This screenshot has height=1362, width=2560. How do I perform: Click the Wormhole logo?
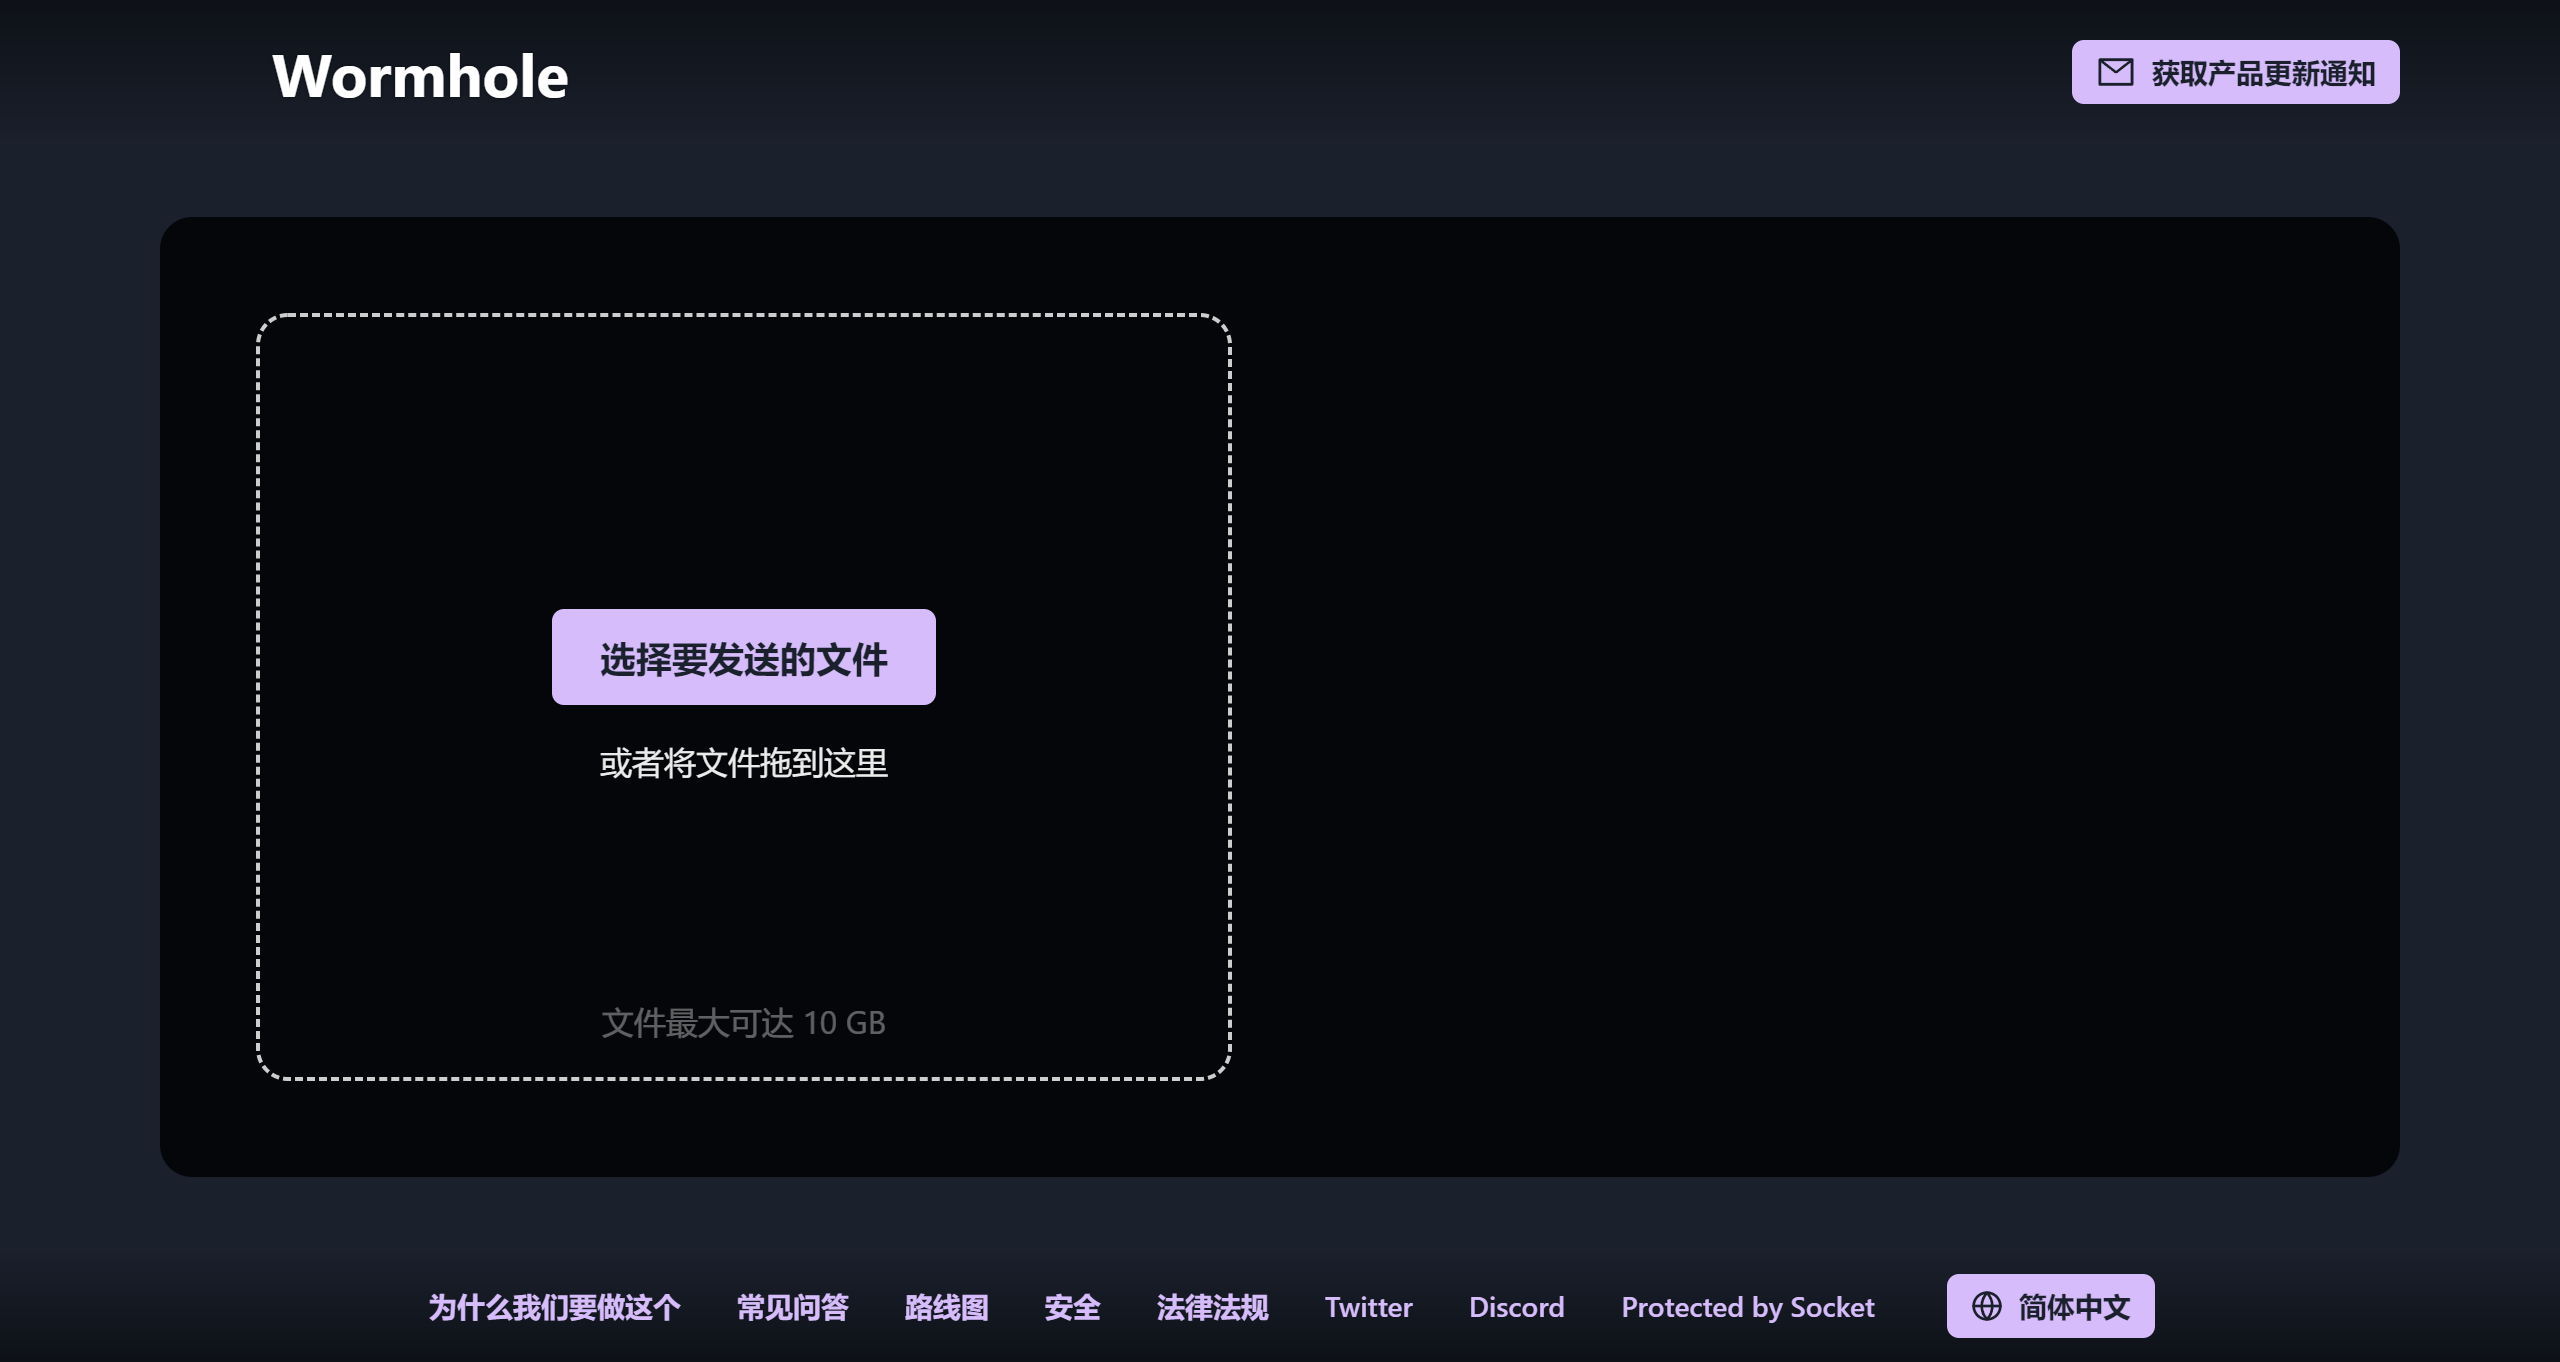[x=420, y=76]
